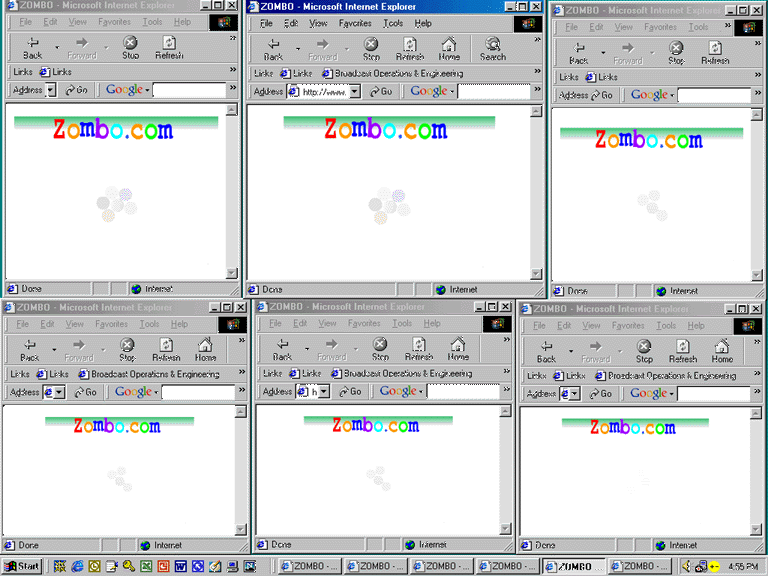Click the Windows logo throbber in active window
Screen dimensions: 768x576
(x=528, y=24)
